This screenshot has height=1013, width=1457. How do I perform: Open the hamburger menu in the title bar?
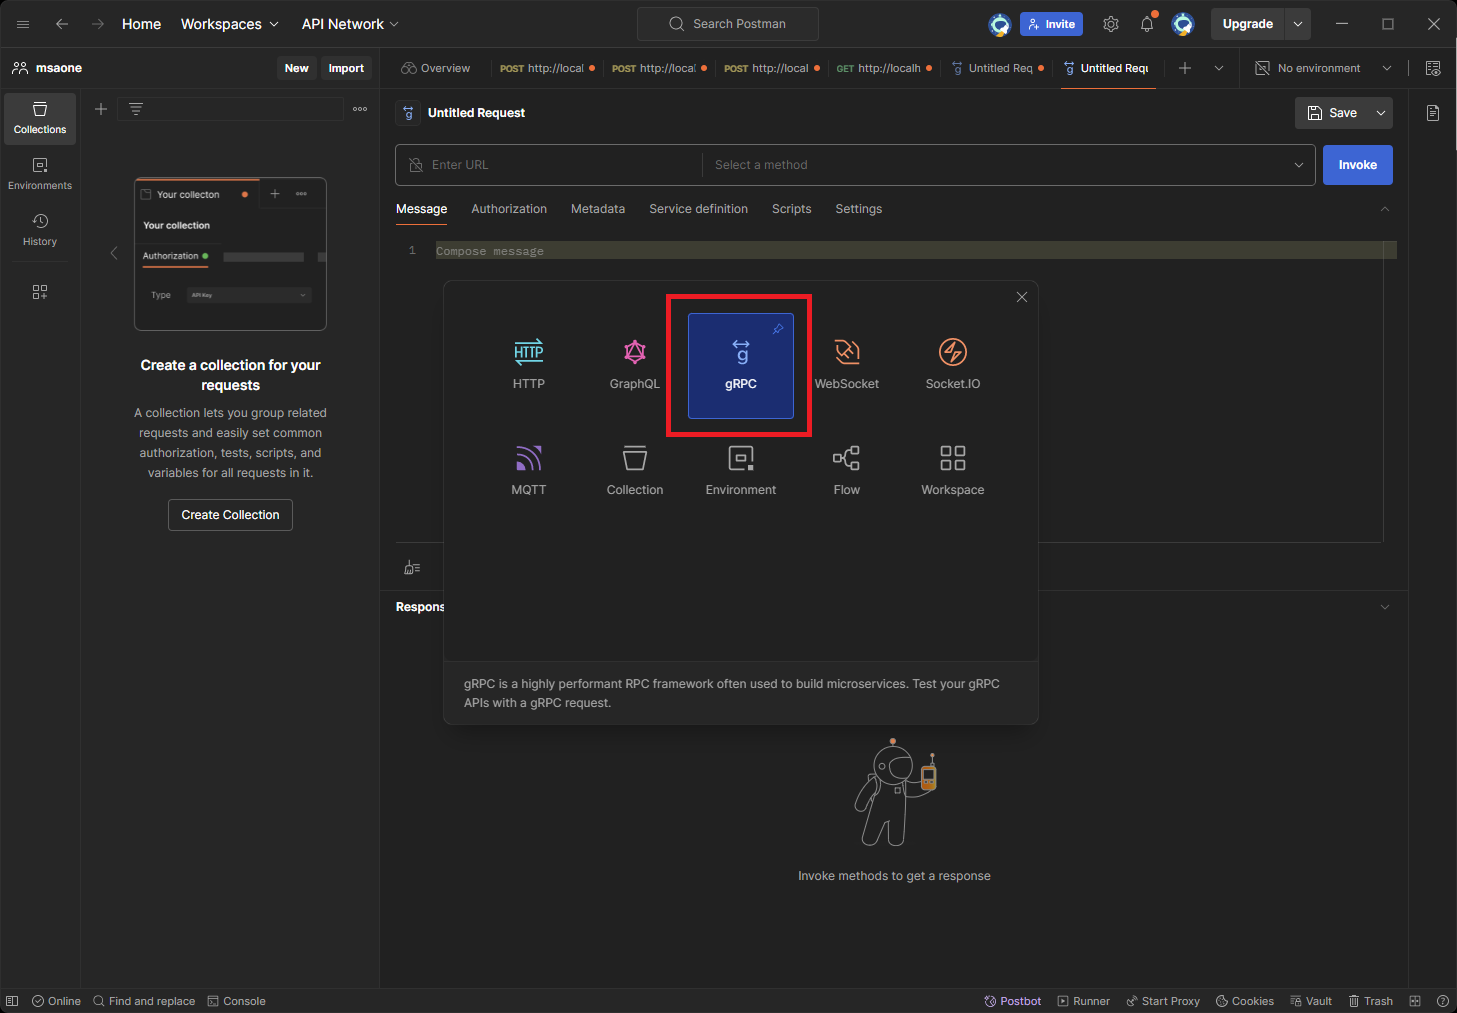point(23,24)
